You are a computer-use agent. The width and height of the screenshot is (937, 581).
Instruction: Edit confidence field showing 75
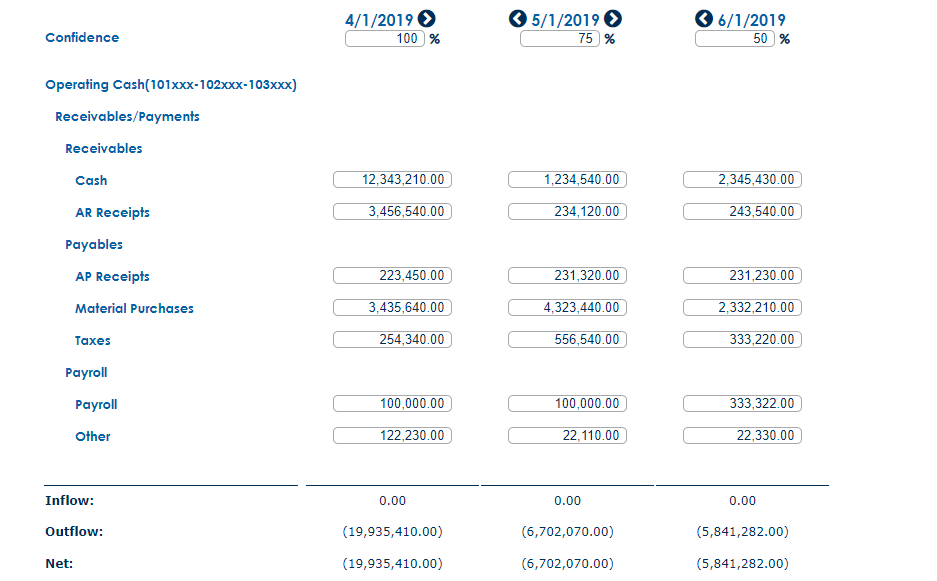click(560, 39)
